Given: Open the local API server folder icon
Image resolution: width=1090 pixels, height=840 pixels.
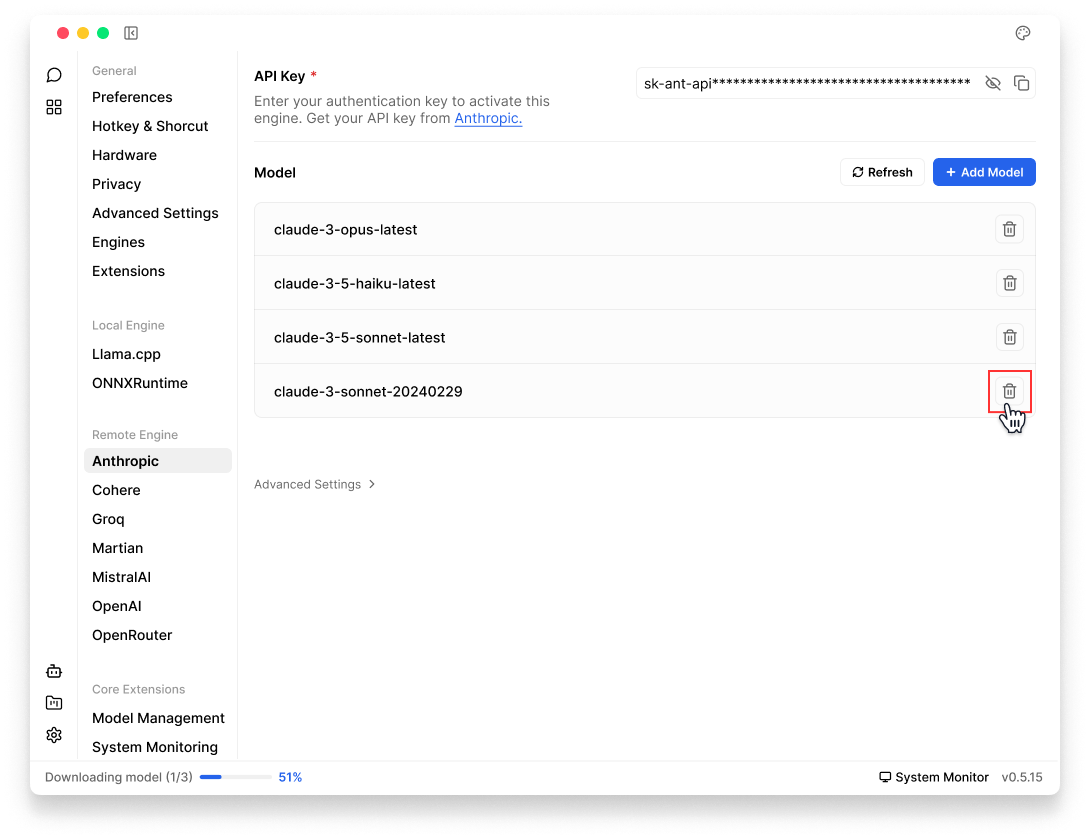Looking at the screenshot, I should [54, 703].
